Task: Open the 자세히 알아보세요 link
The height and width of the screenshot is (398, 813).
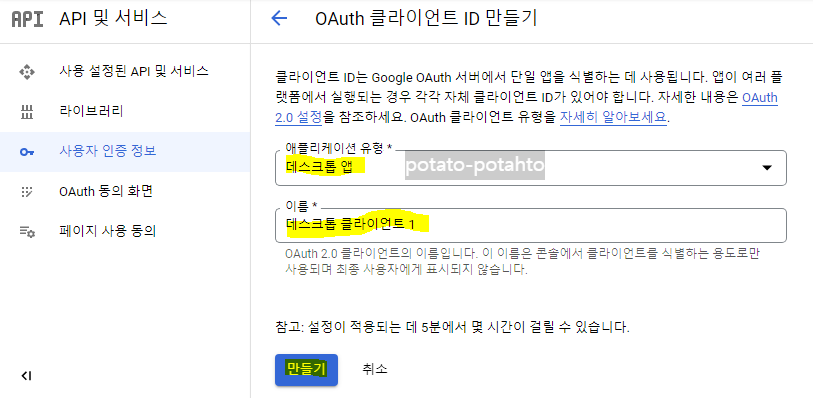Action: (613, 117)
